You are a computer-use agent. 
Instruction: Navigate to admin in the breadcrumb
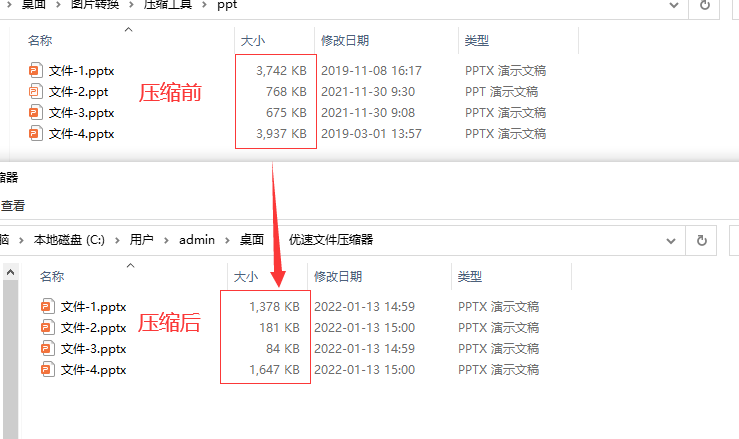coord(197,240)
